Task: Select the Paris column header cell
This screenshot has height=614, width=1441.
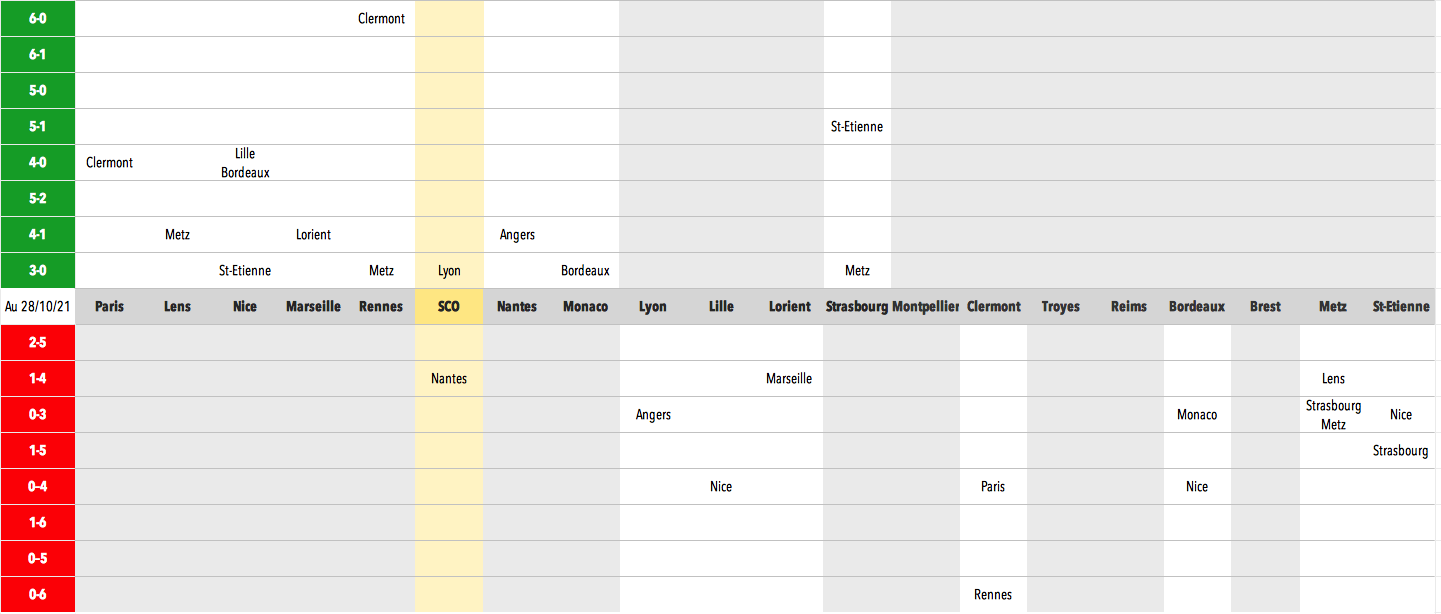Action: coord(109,307)
